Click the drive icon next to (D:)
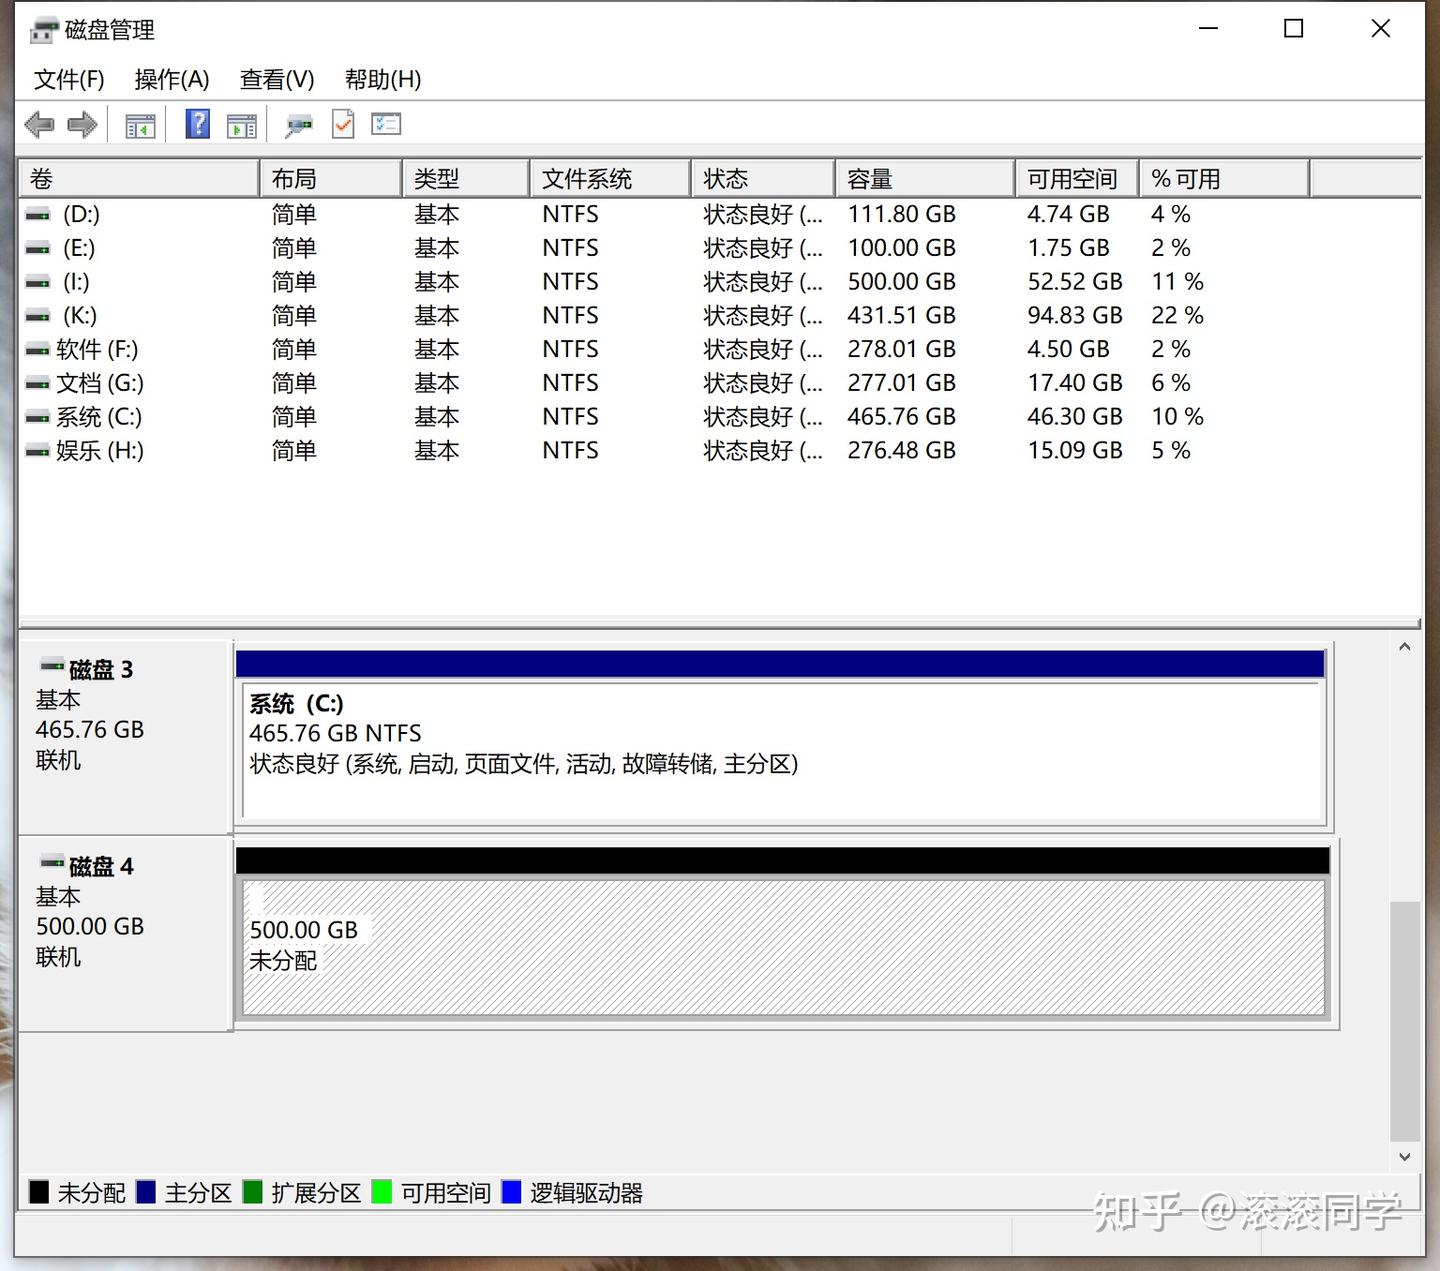 tap(38, 215)
